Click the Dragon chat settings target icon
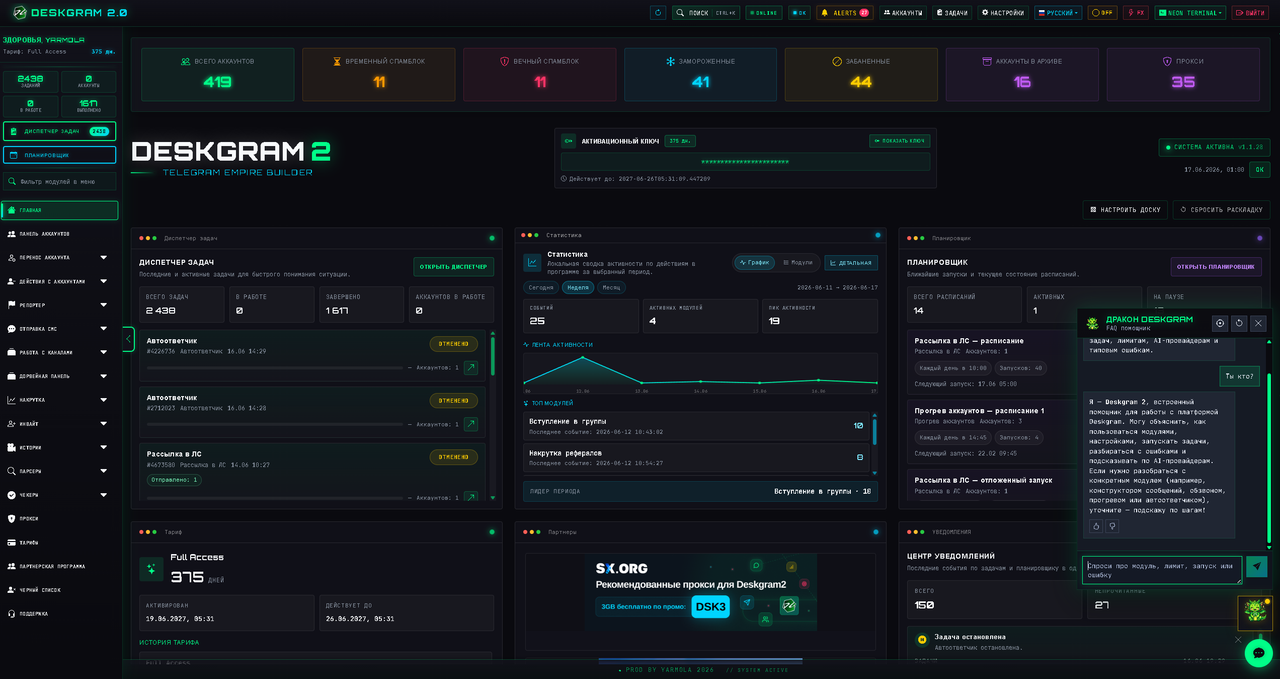Image resolution: width=1280 pixels, height=679 pixels. [1220, 323]
